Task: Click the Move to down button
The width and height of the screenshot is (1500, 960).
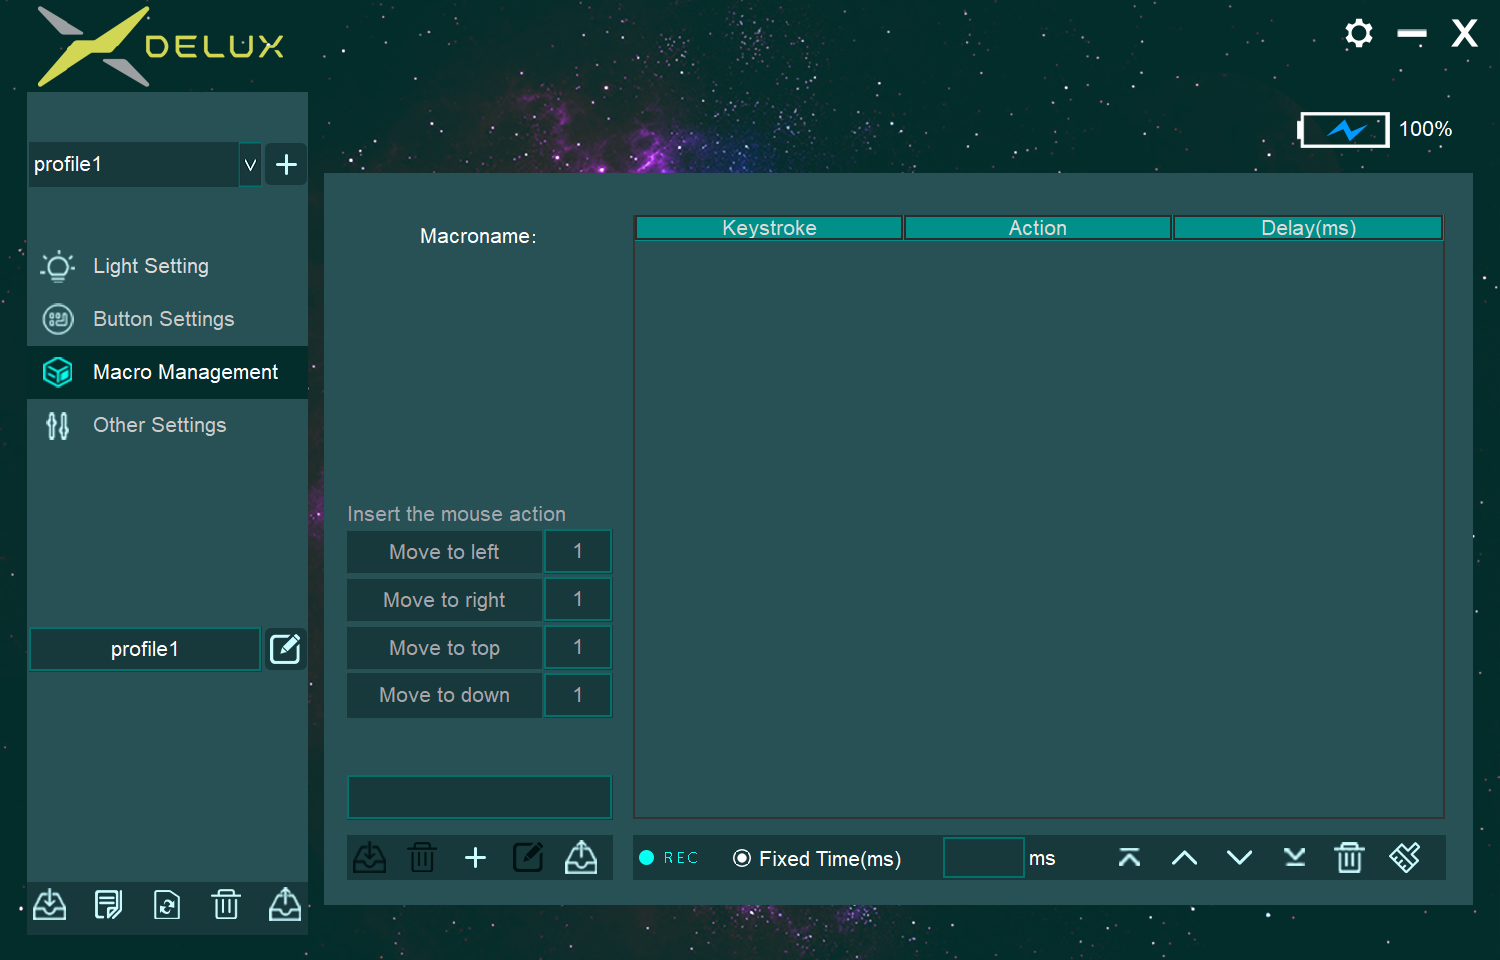Action: [444, 695]
